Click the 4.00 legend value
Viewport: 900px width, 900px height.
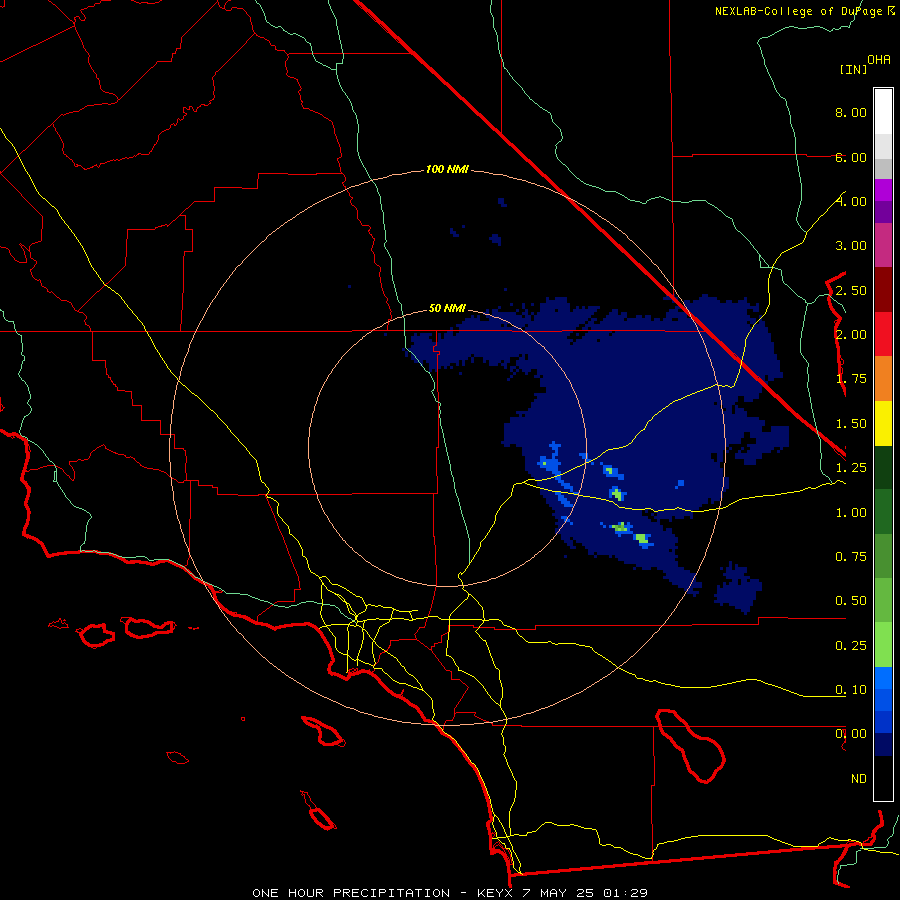851,201
